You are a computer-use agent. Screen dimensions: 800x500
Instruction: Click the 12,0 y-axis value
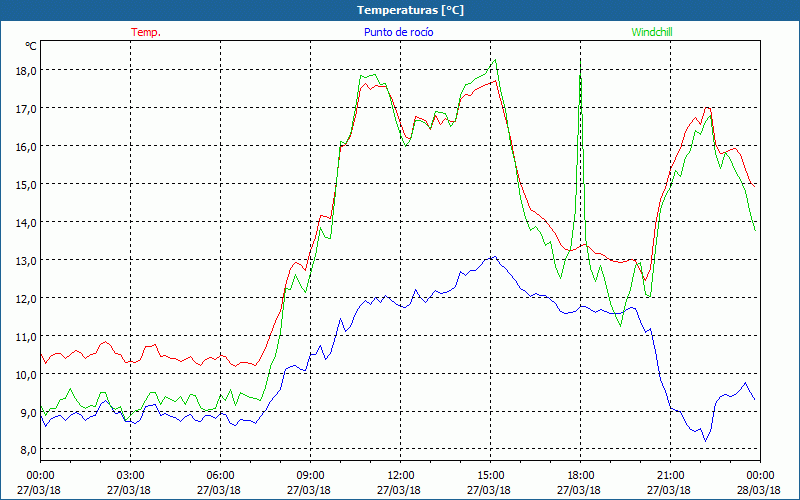click(x=27, y=298)
